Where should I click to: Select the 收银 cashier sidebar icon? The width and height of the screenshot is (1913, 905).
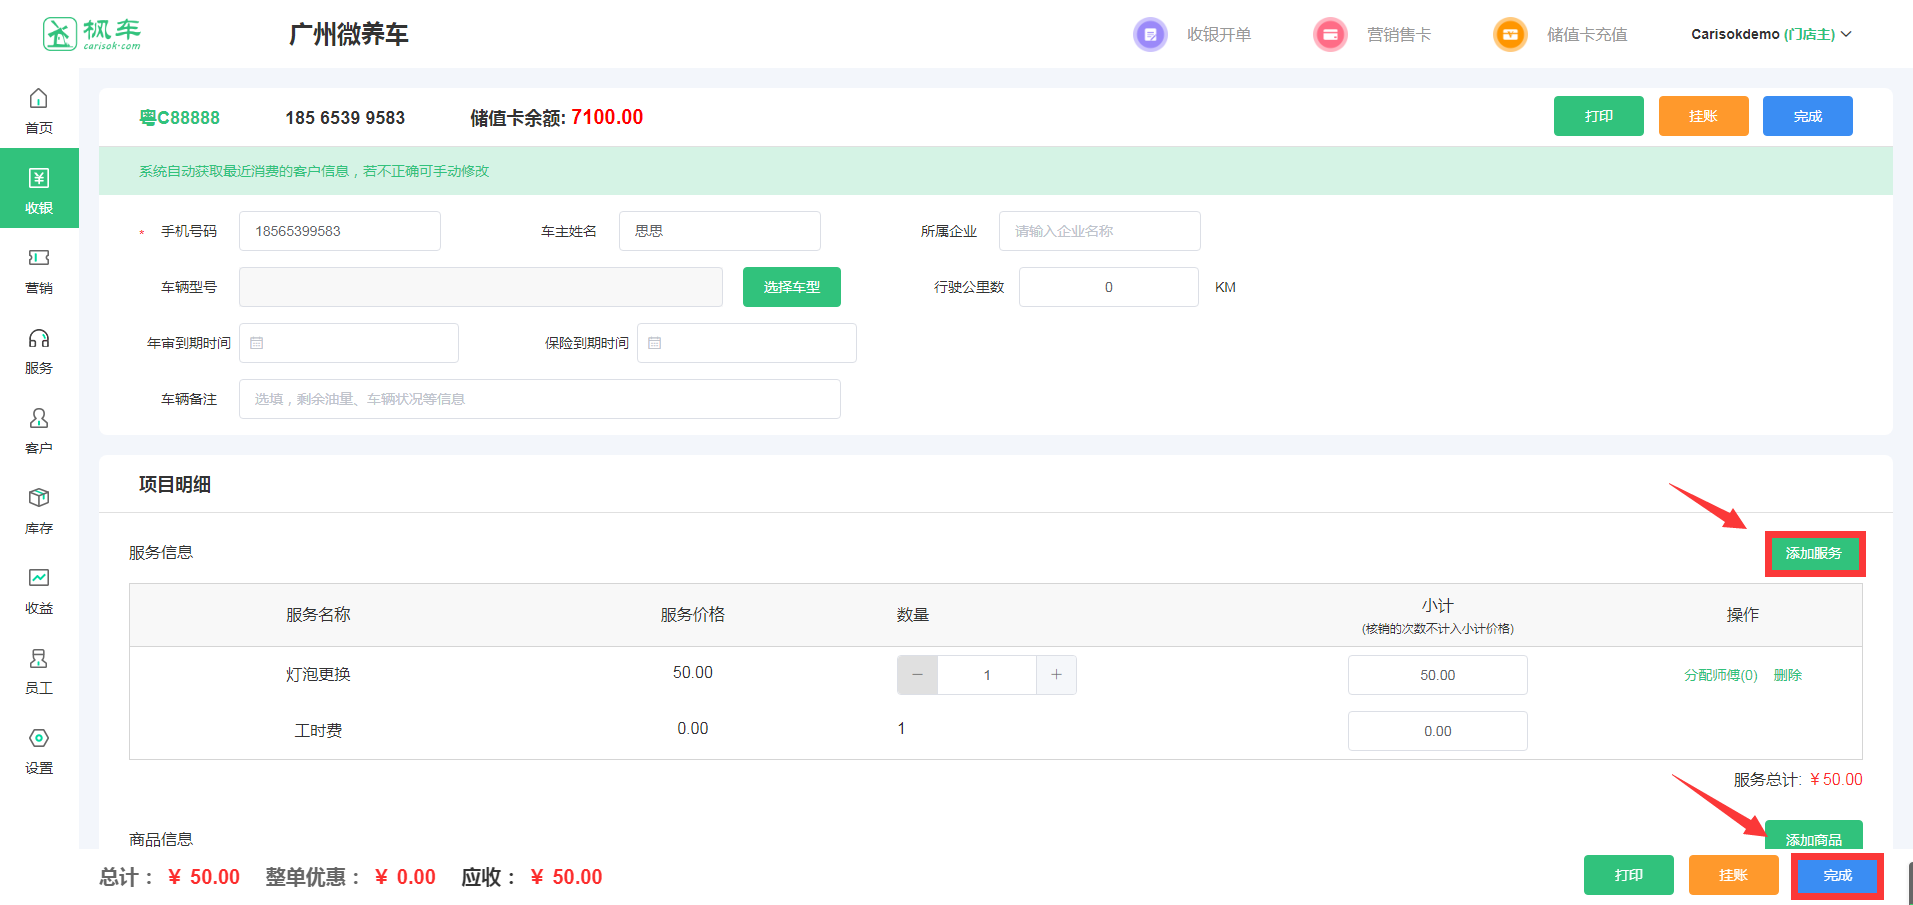click(x=39, y=178)
